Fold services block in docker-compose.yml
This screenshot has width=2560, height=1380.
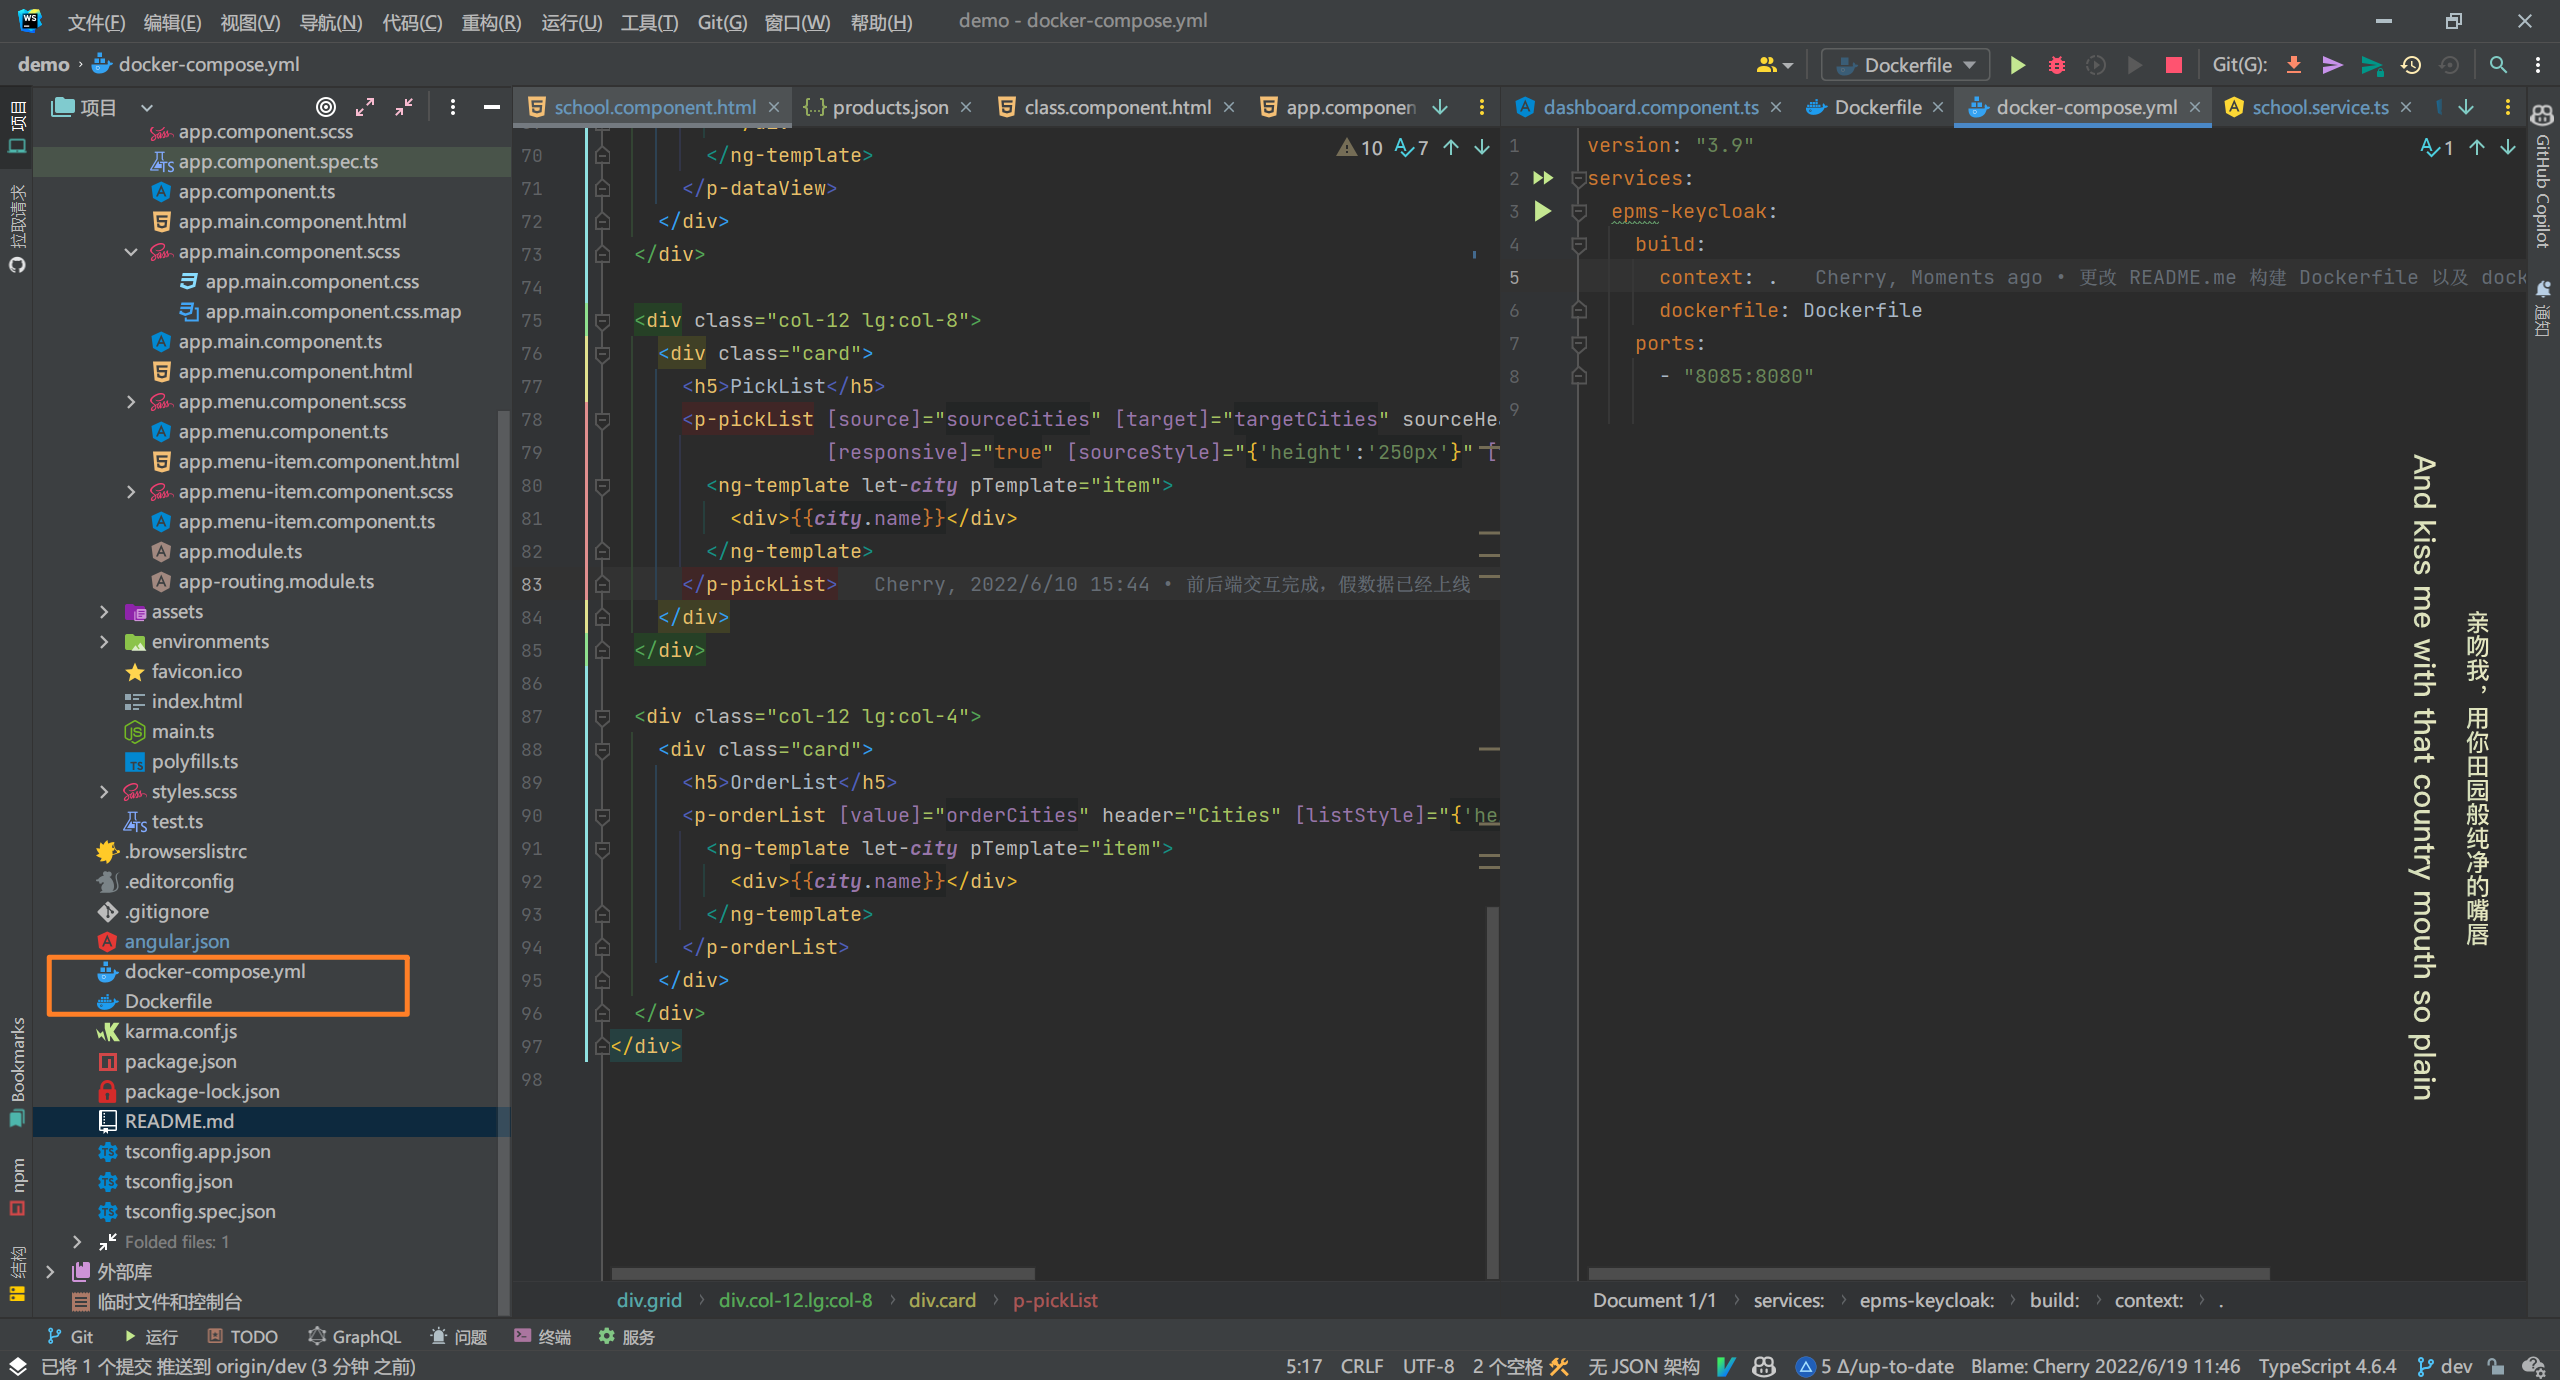coord(1578,179)
